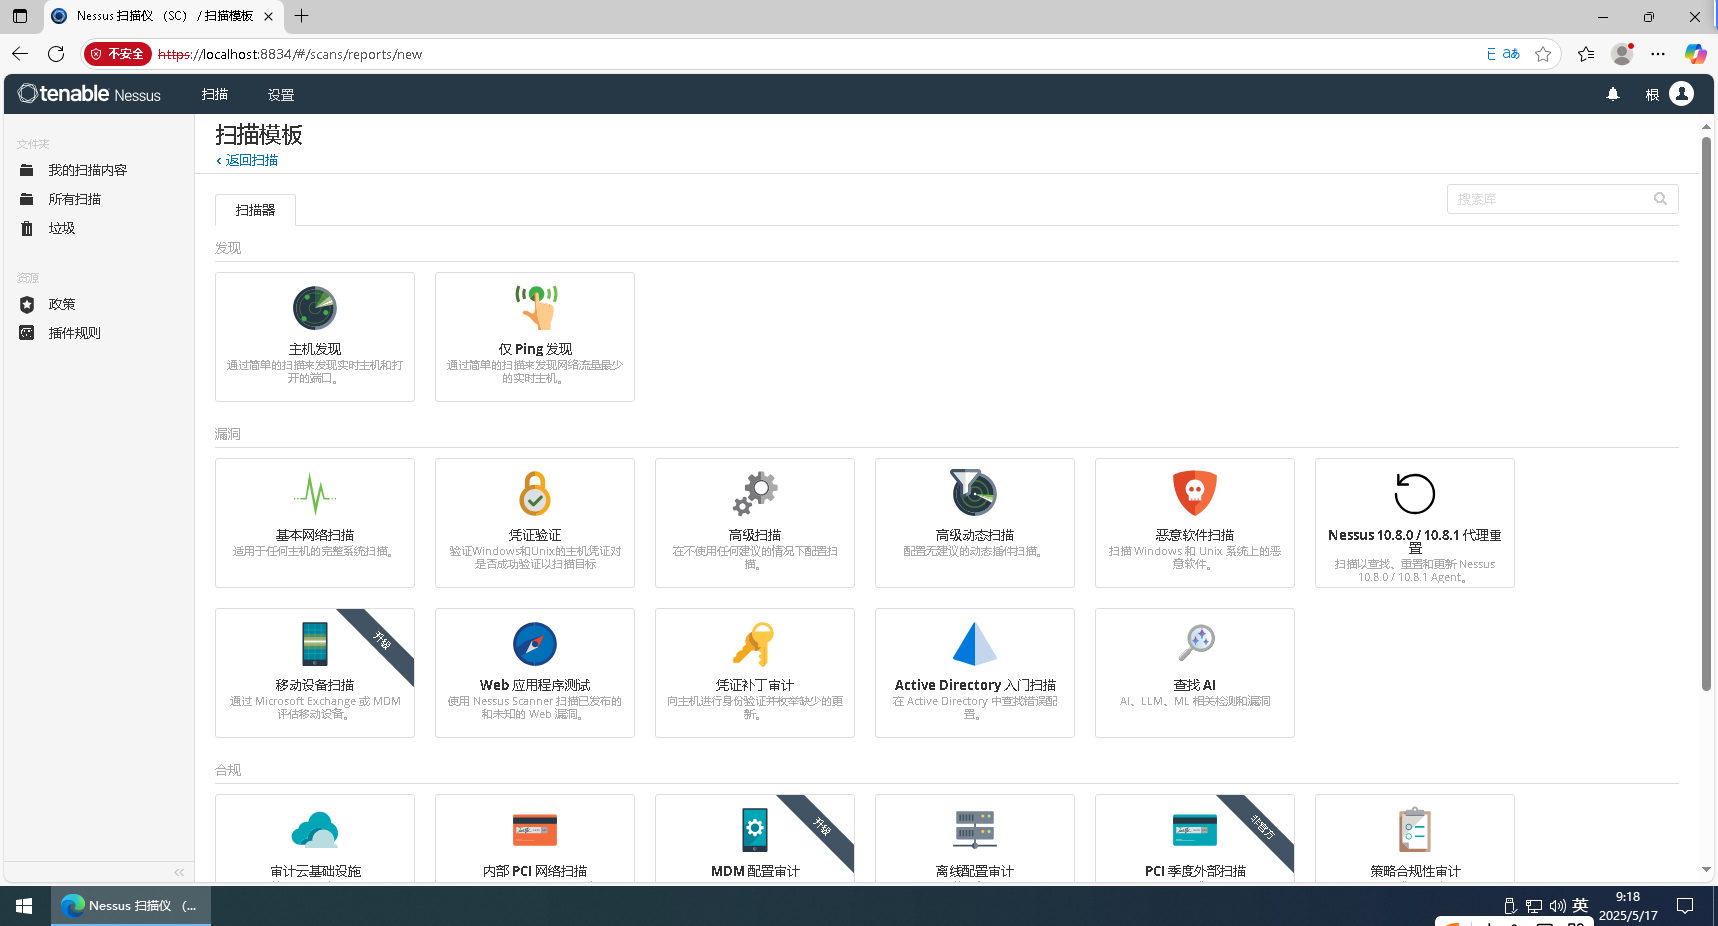Open the Web 应用程序测试 compass template
The height and width of the screenshot is (926, 1718).
click(x=534, y=644)
